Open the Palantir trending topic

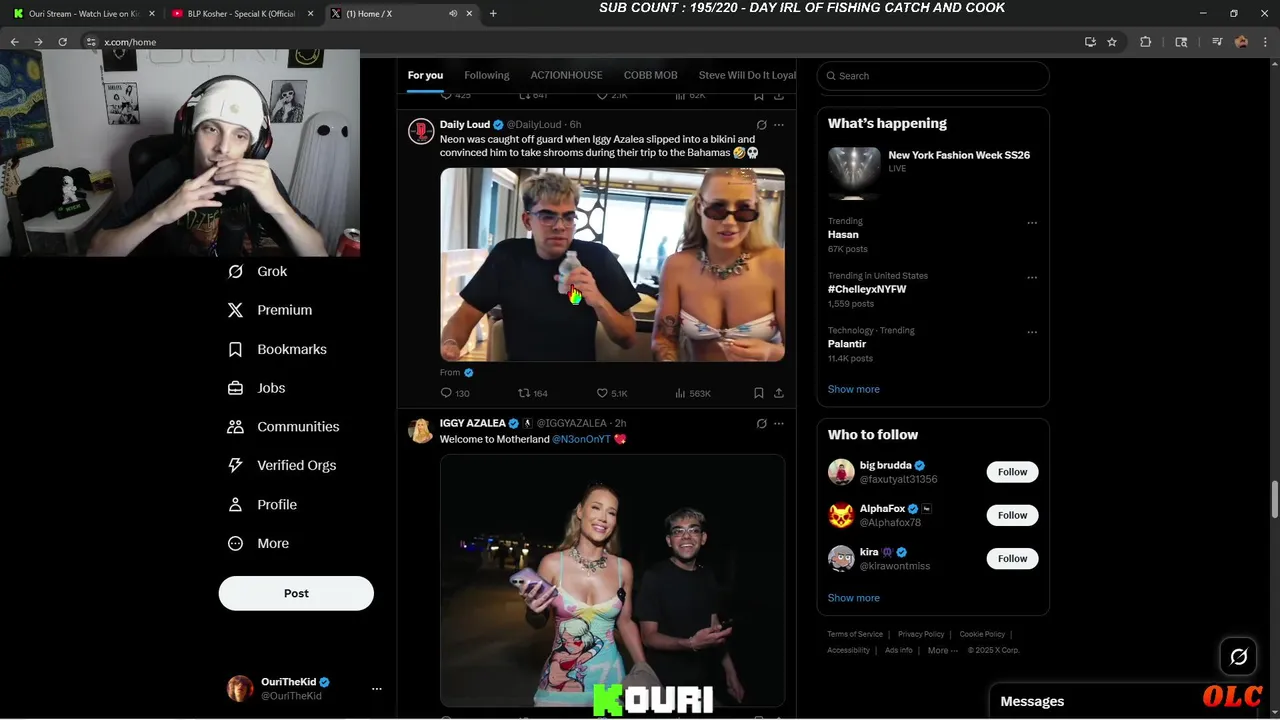[x=847, y=344]
